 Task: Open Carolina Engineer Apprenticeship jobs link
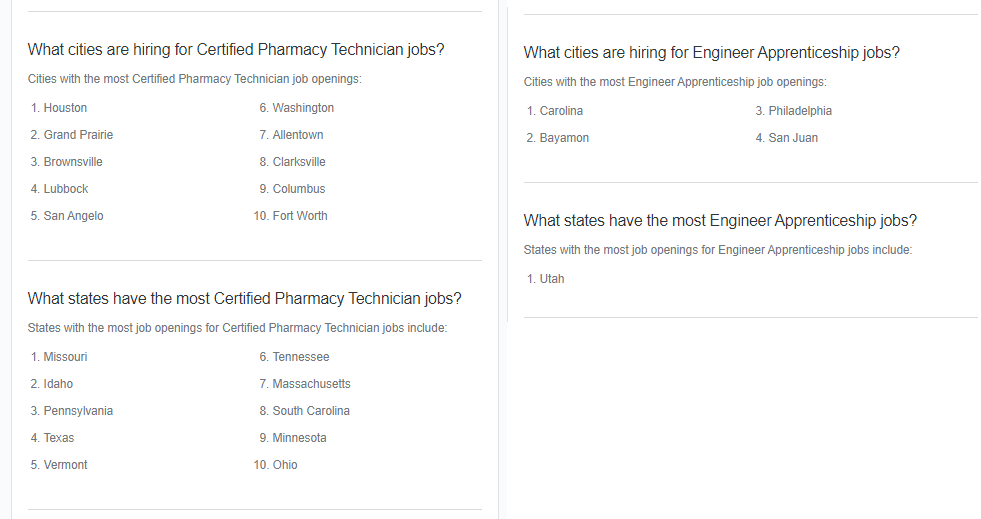(561, 111)
